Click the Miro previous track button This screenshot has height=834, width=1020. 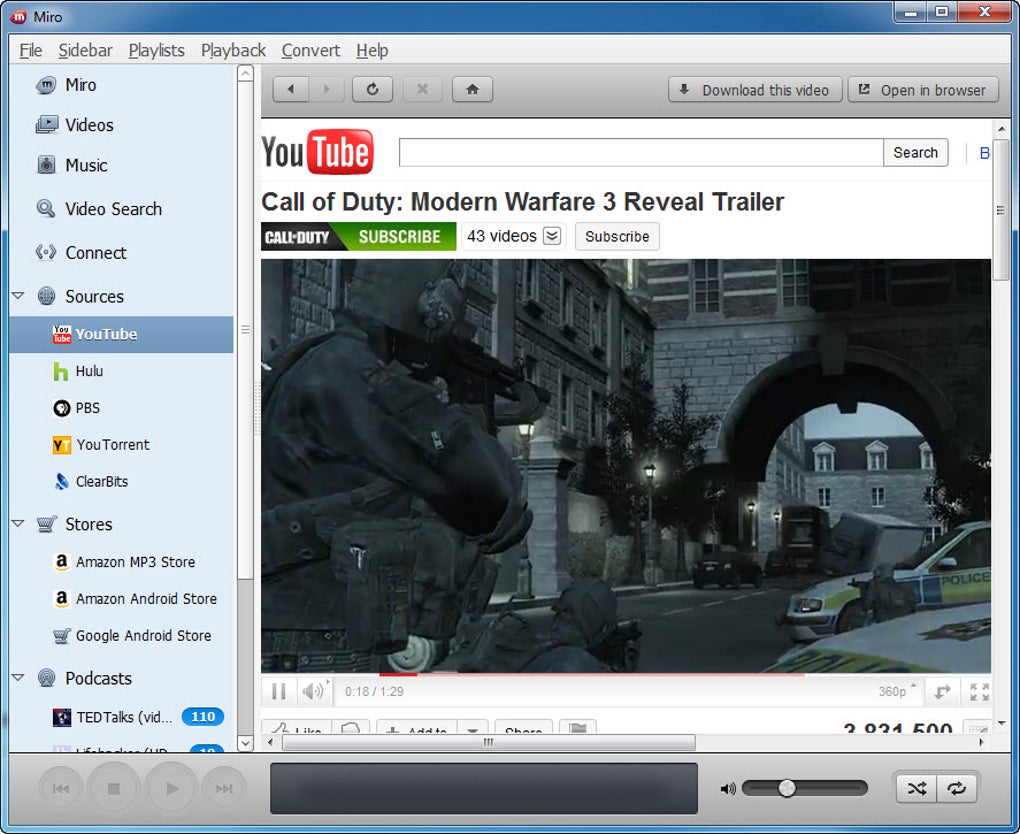click(60, 789)
